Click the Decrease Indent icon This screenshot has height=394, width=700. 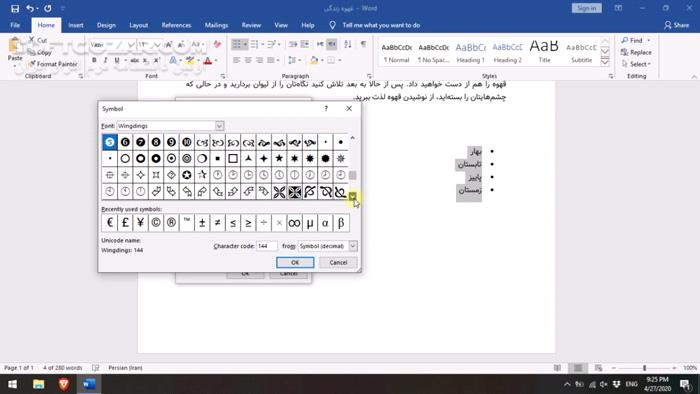[293, 44]
